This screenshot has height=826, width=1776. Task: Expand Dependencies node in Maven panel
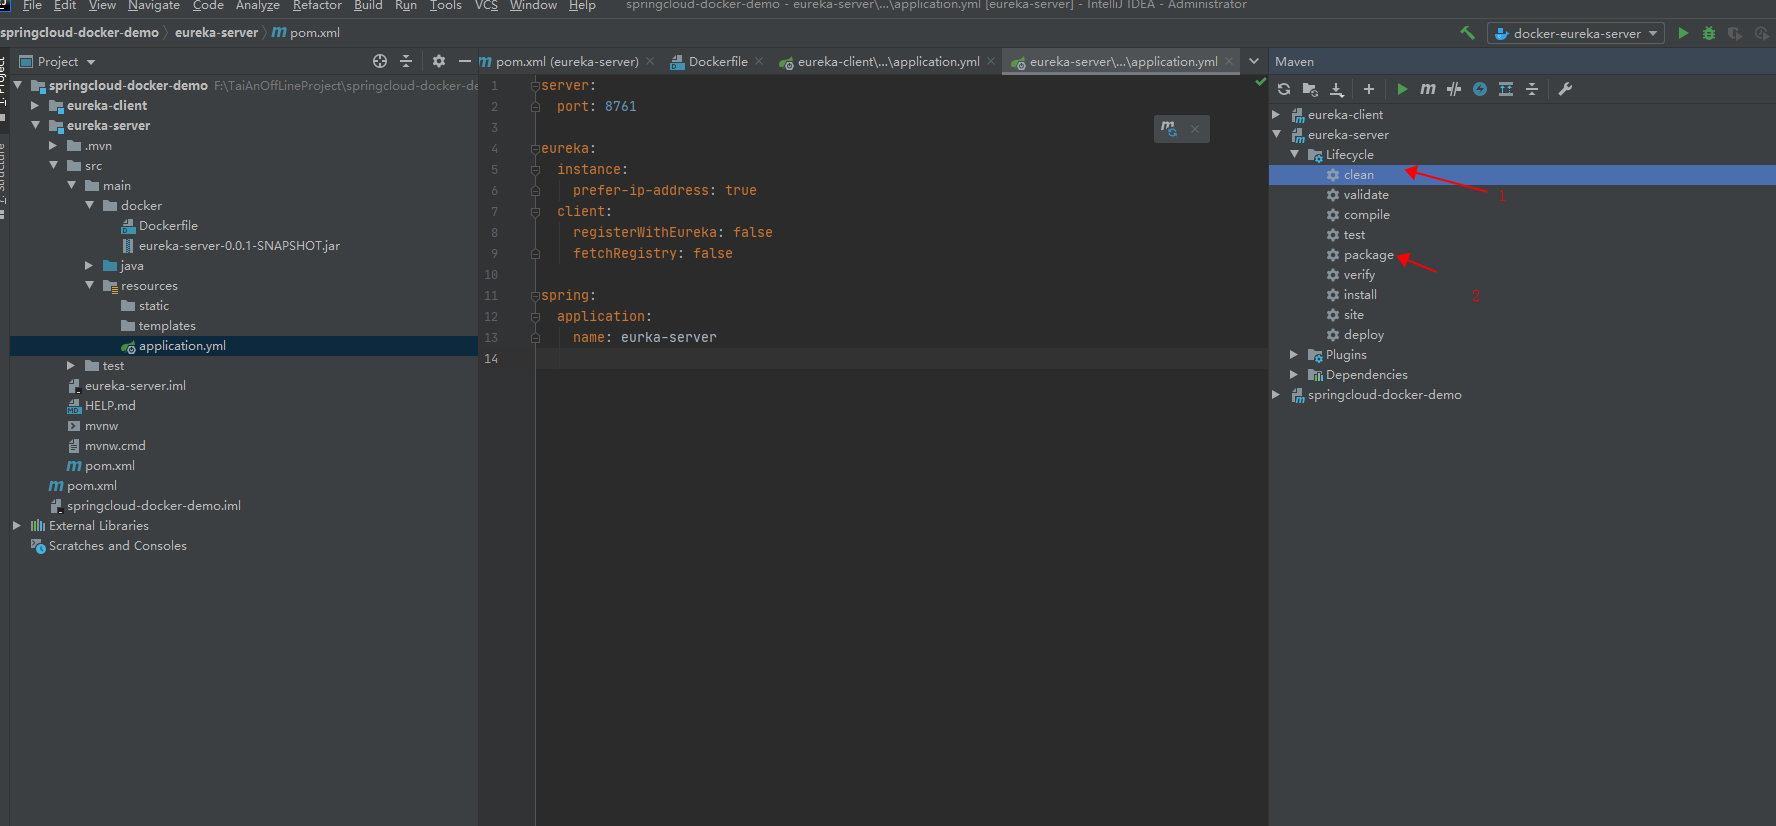(1295, 375)
